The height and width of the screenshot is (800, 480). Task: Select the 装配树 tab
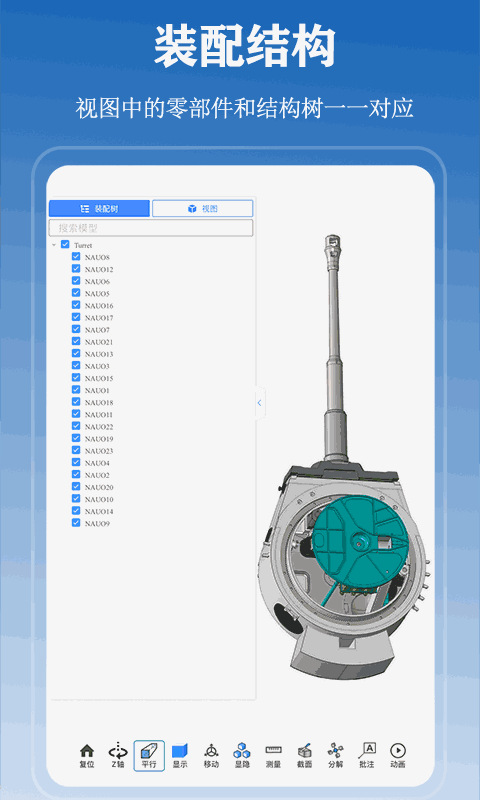99,209
